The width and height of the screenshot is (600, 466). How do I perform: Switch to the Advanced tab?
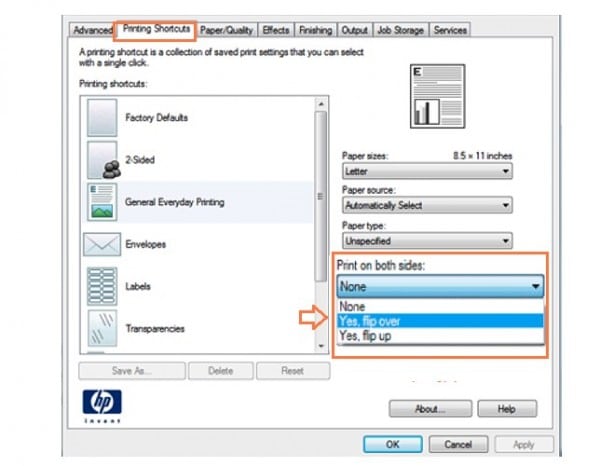click(92, 30)
